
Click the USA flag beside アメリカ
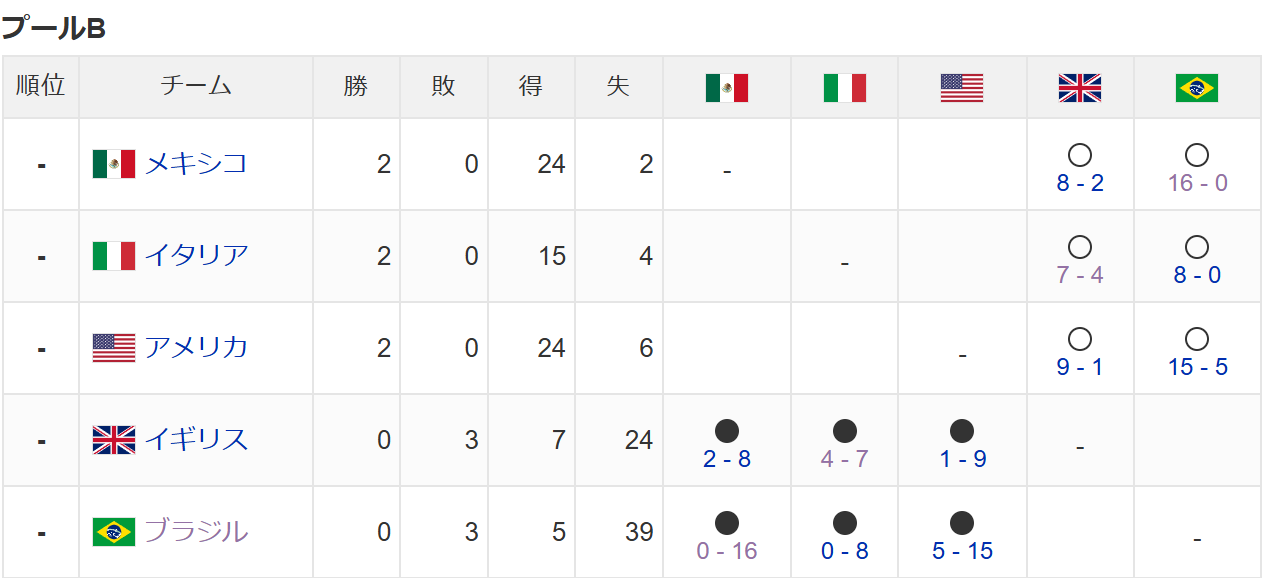pos(114,348)
